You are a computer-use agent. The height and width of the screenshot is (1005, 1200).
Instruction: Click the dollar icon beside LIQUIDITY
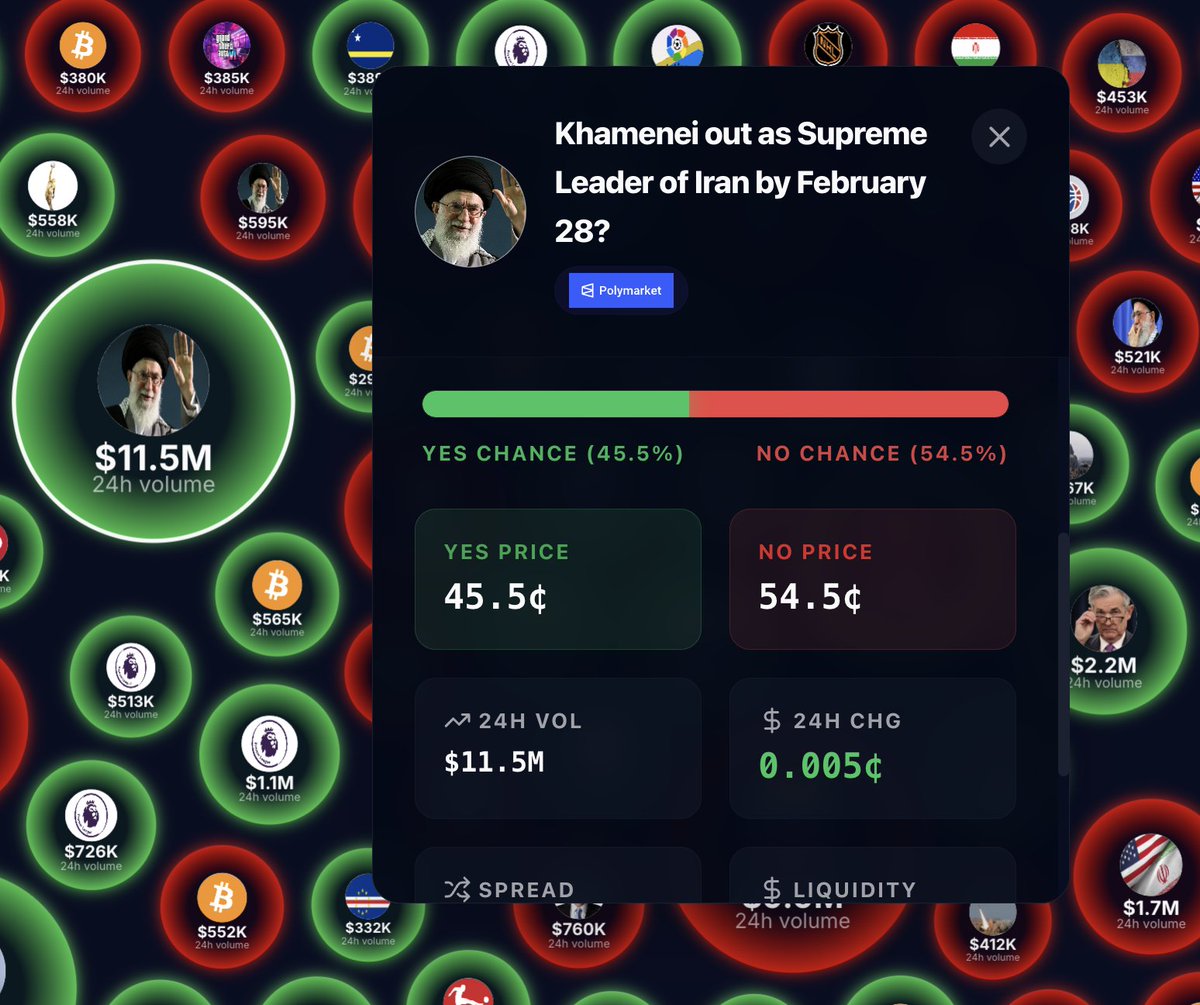(771, 889)
